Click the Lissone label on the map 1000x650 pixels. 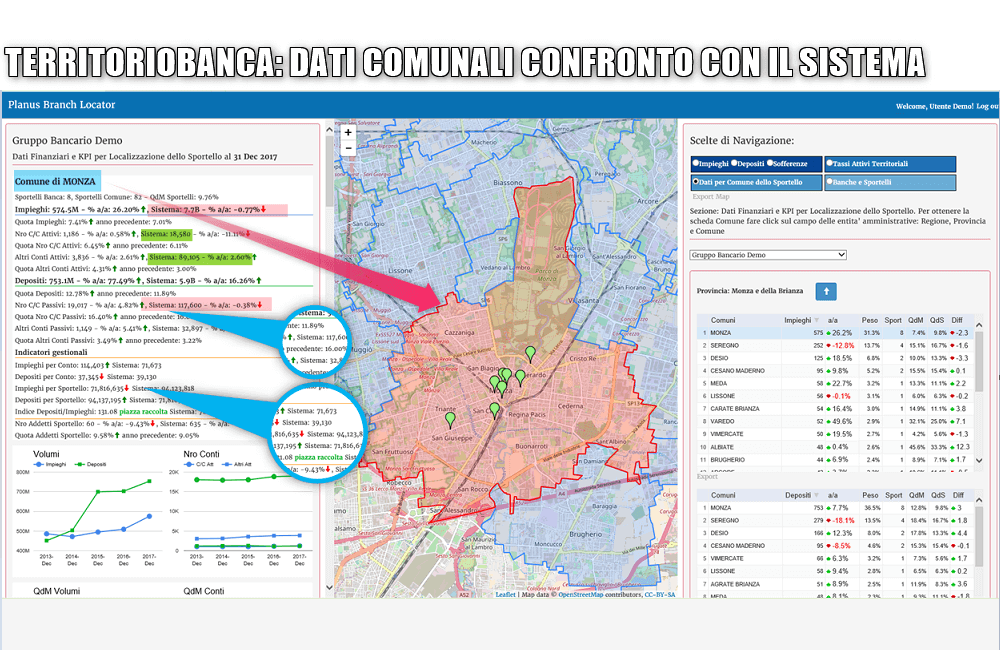point(400,270)
